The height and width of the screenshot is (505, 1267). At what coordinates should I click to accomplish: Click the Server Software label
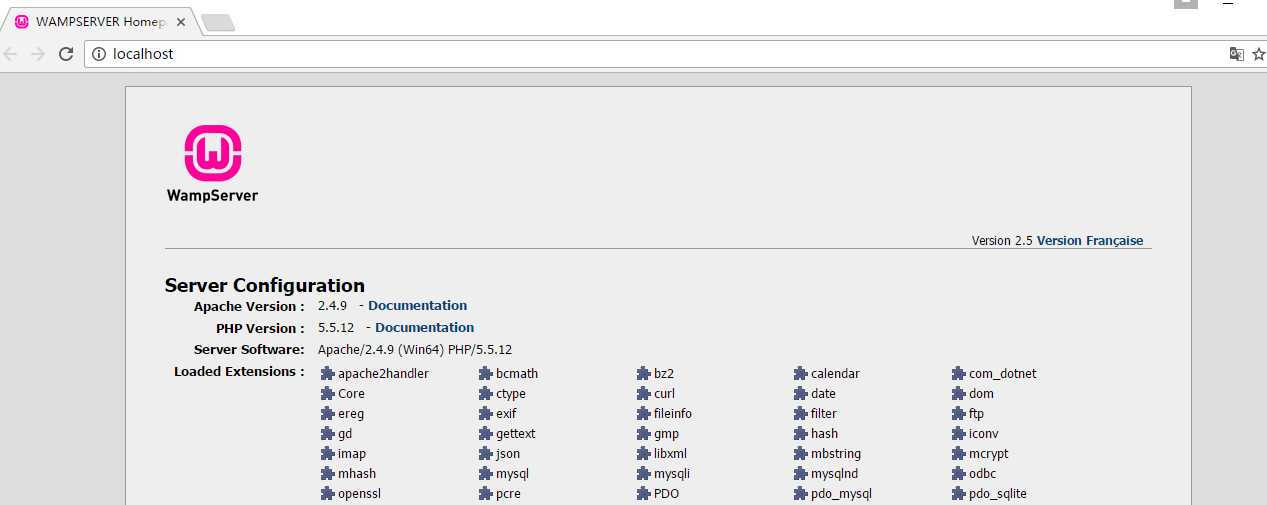[249, 350]
